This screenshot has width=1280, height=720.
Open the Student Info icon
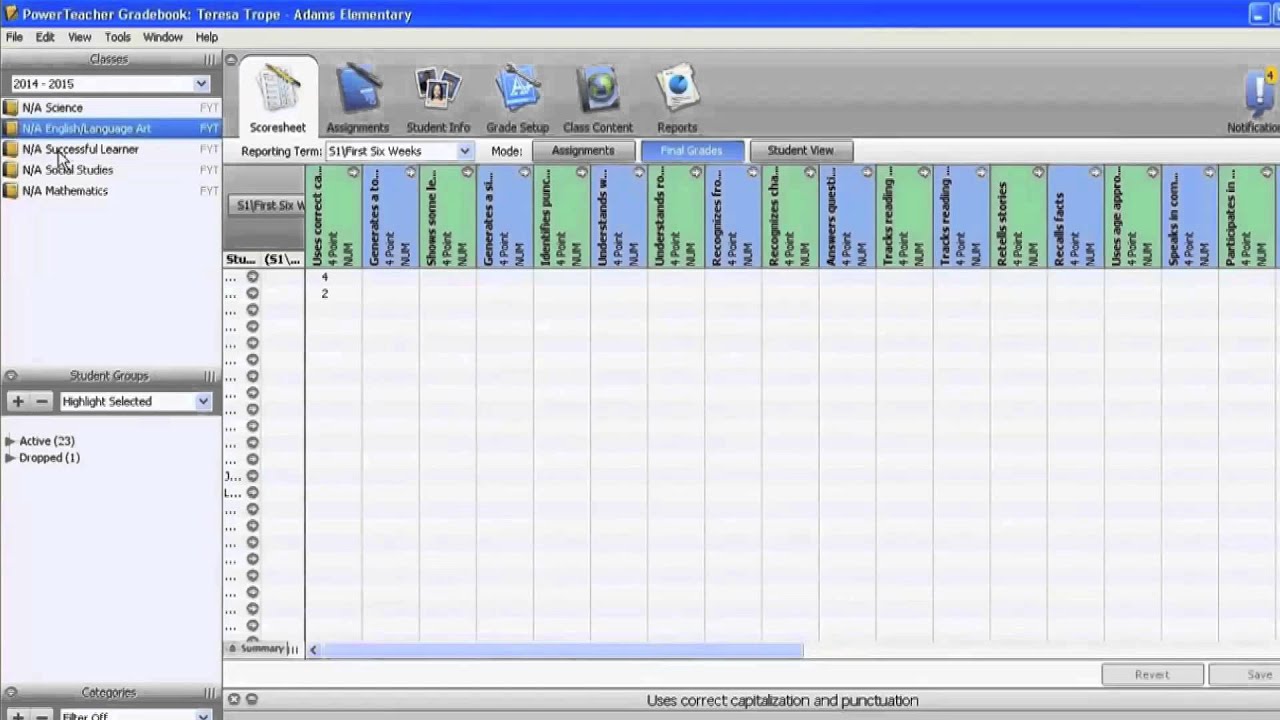[x=438, y=90]
